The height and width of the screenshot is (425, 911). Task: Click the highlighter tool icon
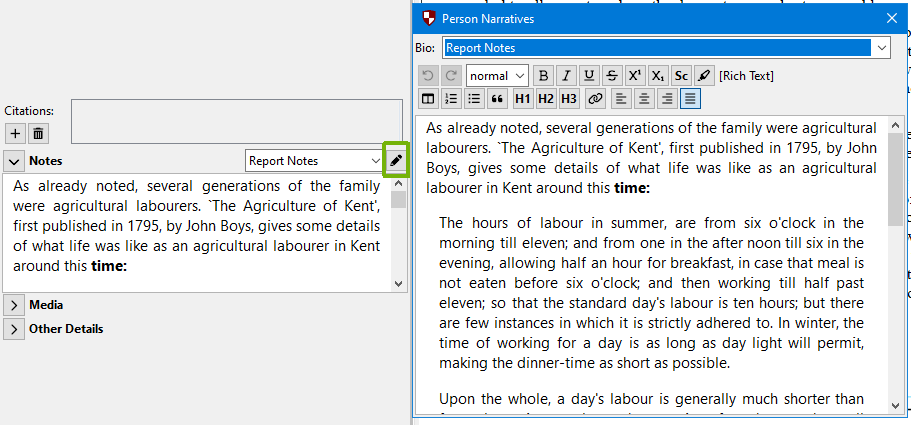pos(704,76)
